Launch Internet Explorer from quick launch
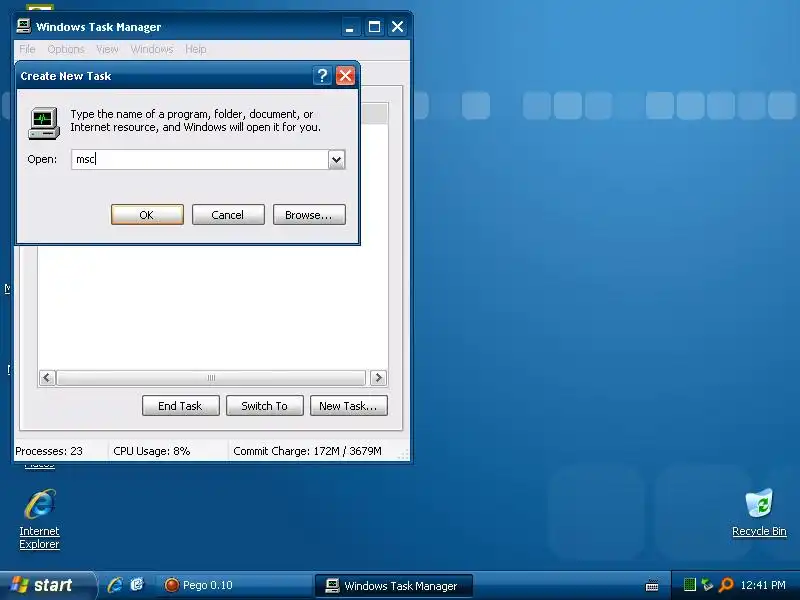 click(x=115, y=585)
